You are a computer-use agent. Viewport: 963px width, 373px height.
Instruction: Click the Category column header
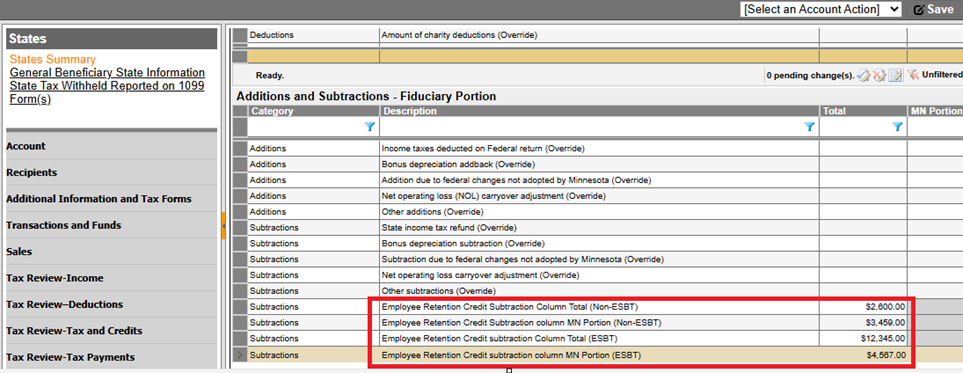(x=313, y=111)
